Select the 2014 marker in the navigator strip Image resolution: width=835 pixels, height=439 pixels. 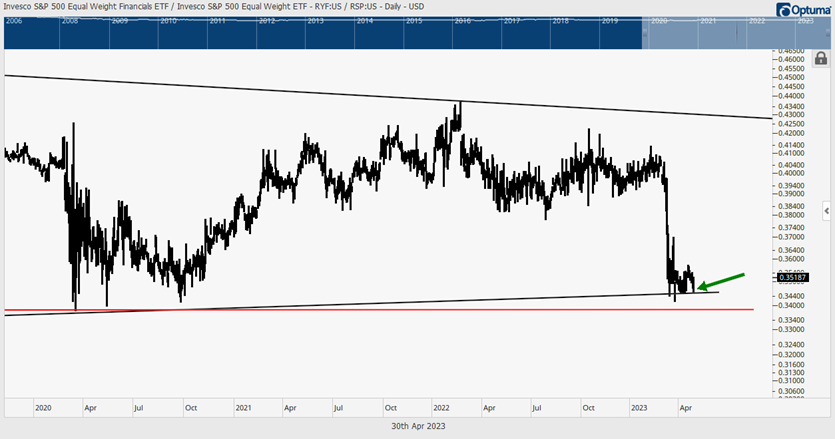tap(365, 21)
